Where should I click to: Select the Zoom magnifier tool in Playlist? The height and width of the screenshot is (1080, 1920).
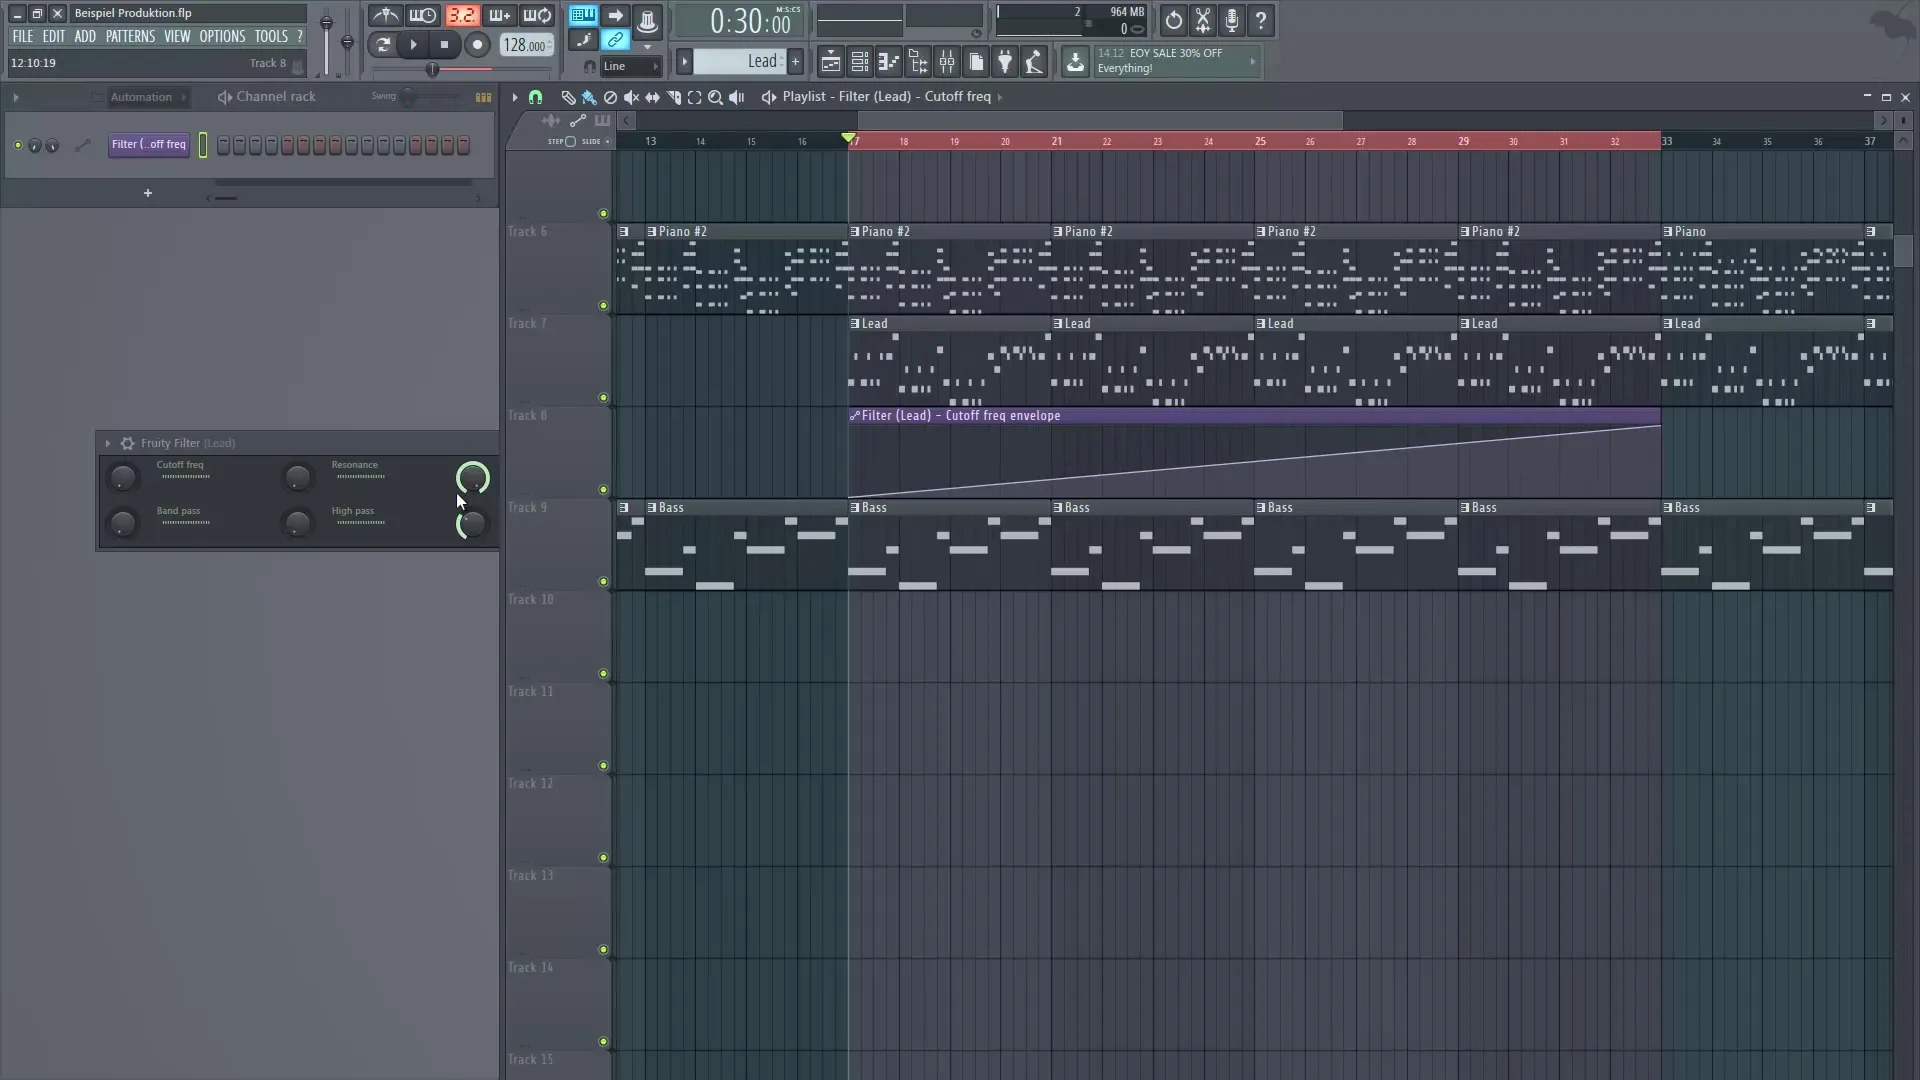coord(715,97)
